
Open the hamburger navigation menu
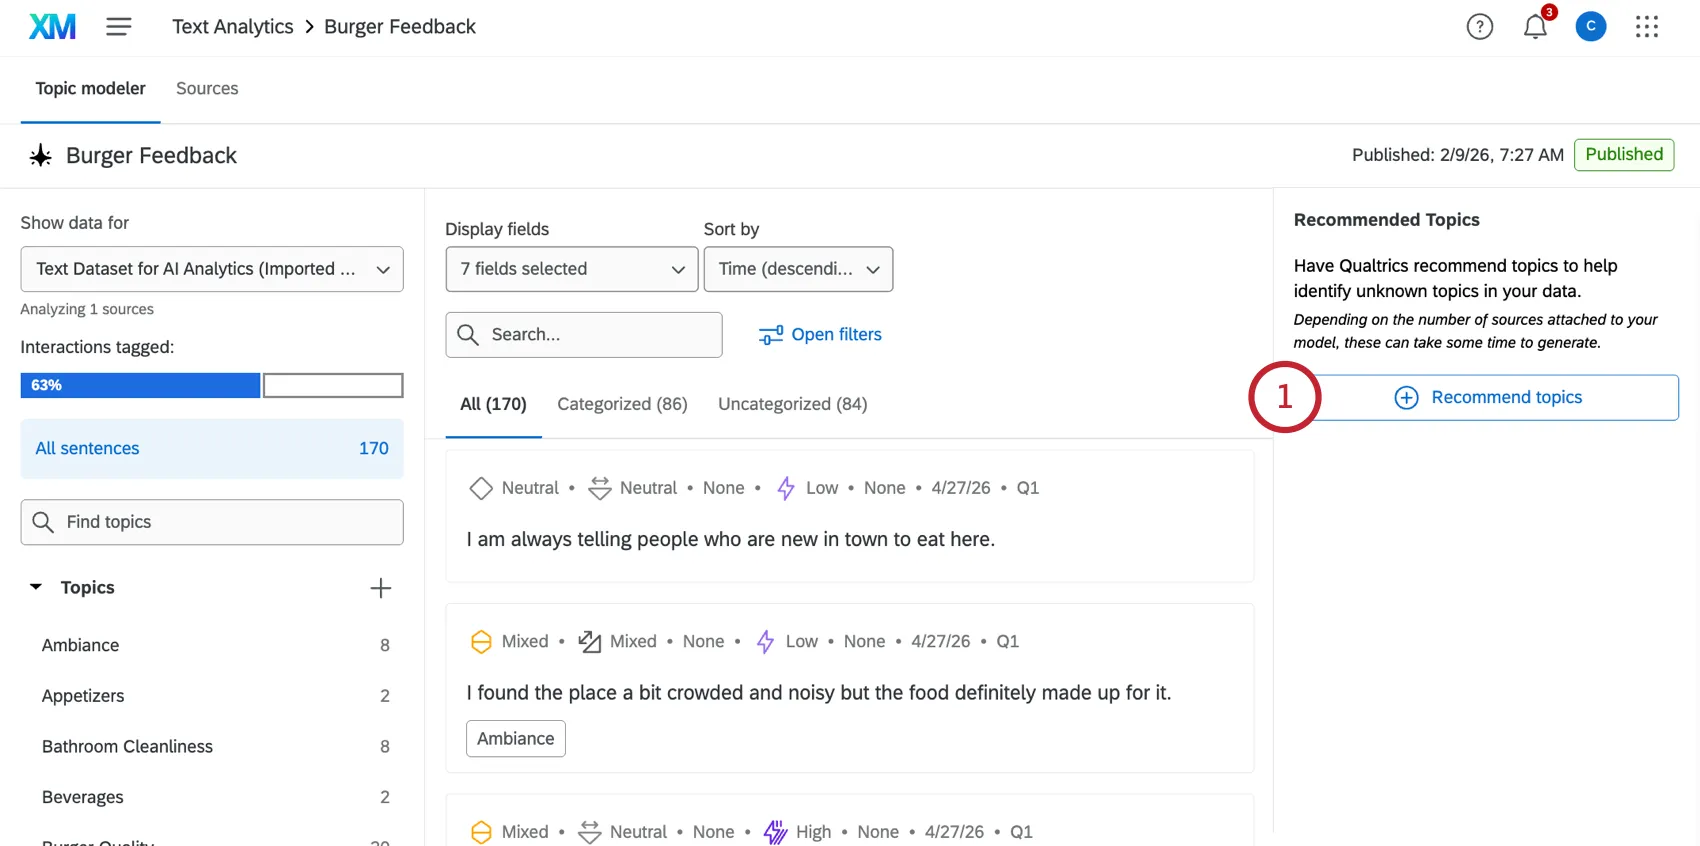coord(119,27)
